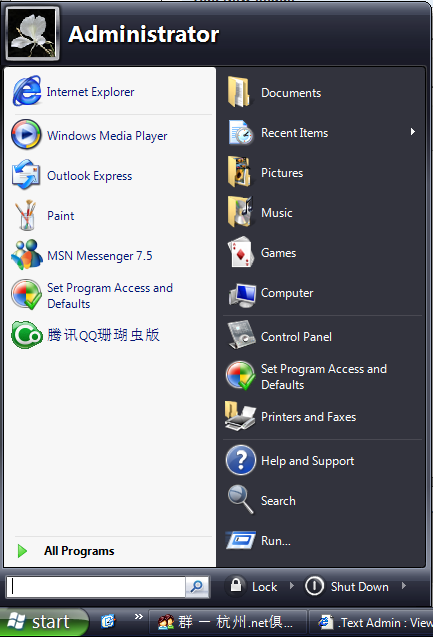The height and width of the screenshot is (637, 433).
Task: Focus the Start menu search input box
Action: (96, 587)
